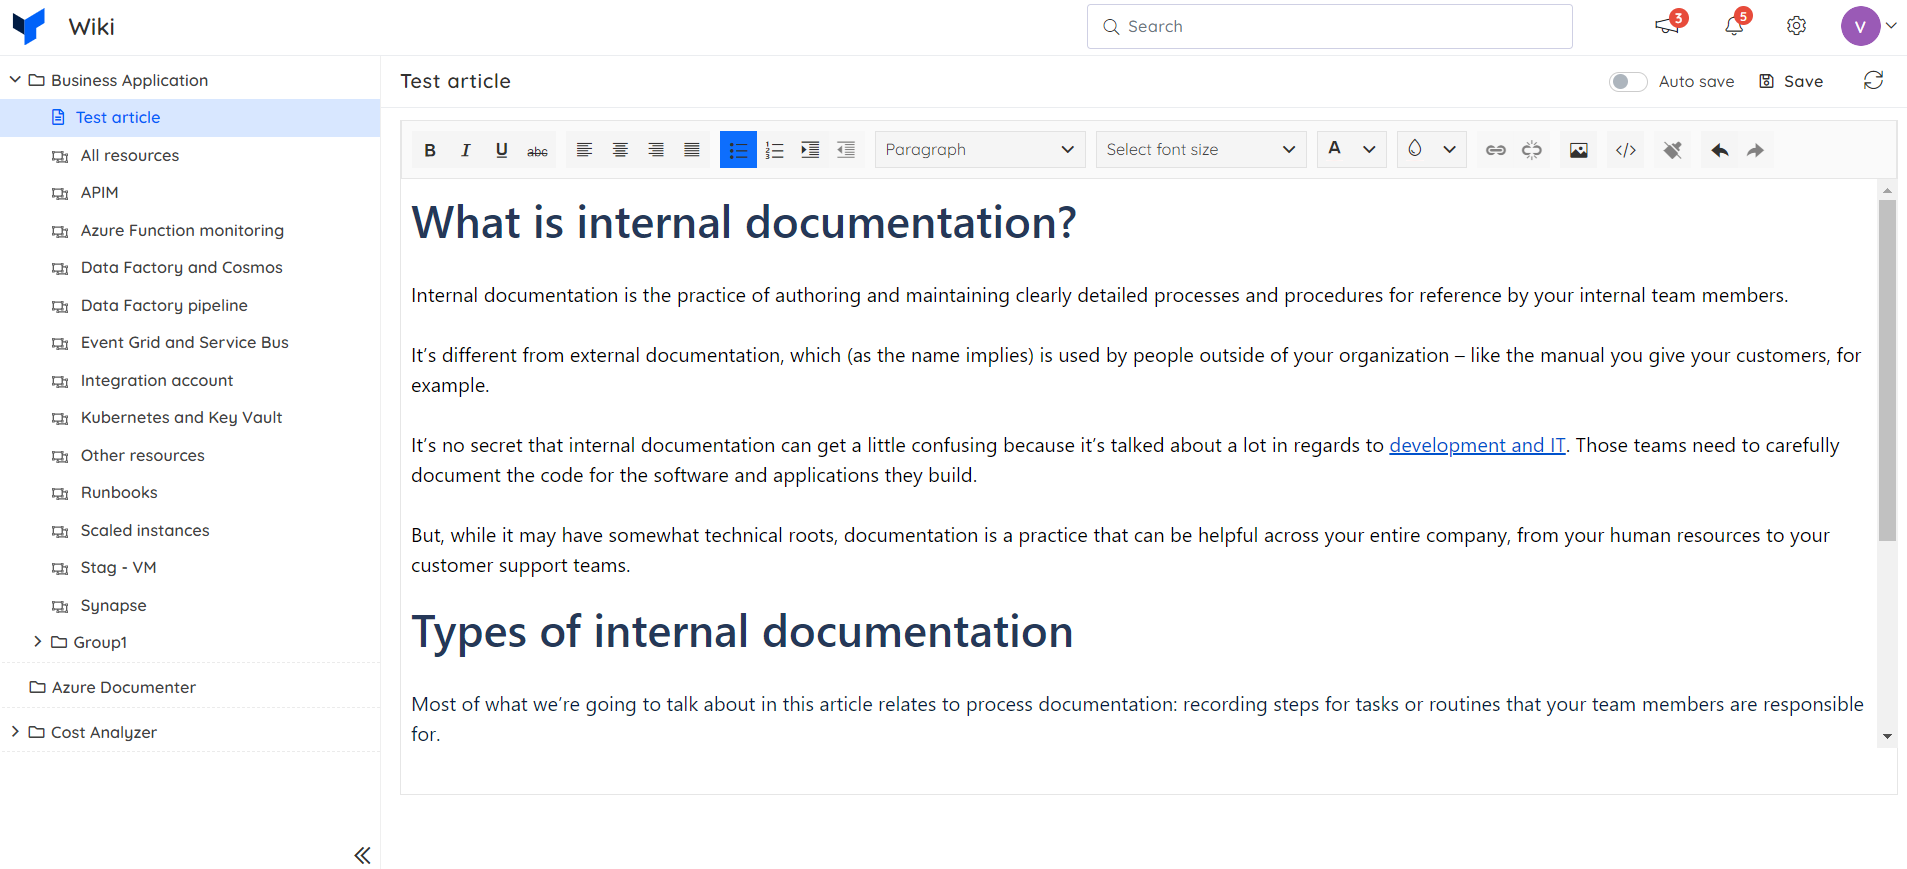Open the notifications bell
Viewport: 1907px width, 869px height.
click(x=1734, y=26)
